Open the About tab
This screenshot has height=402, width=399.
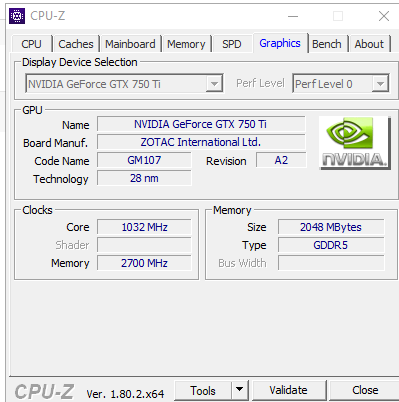369,44
